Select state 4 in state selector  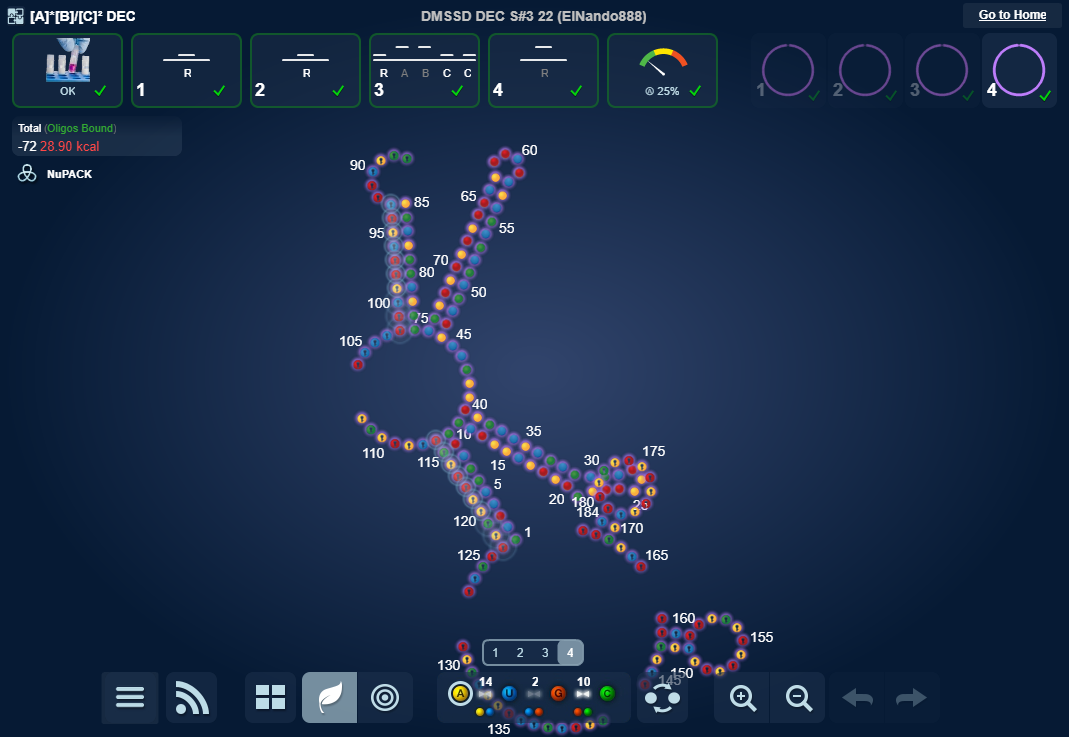click(x=570, y=653)
